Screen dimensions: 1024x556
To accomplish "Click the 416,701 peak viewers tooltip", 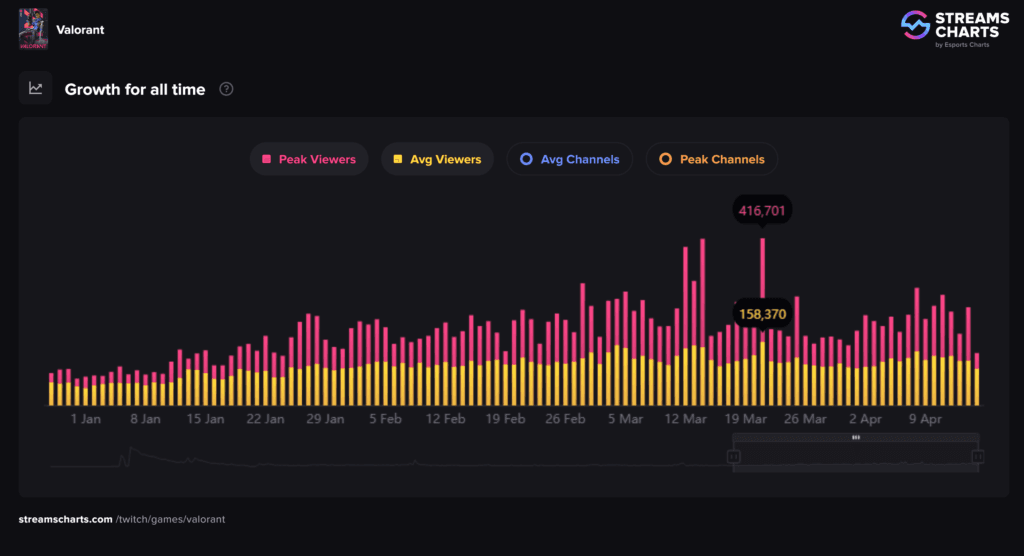I will click(x=763, y=211).
